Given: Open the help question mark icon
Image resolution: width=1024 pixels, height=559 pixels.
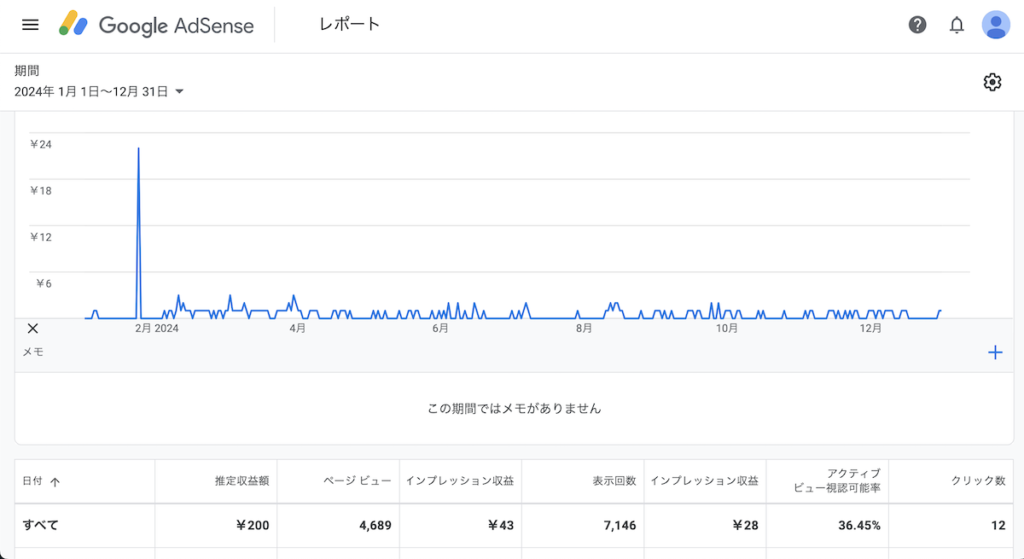Looking at the screenshot, I should (917, 25).
